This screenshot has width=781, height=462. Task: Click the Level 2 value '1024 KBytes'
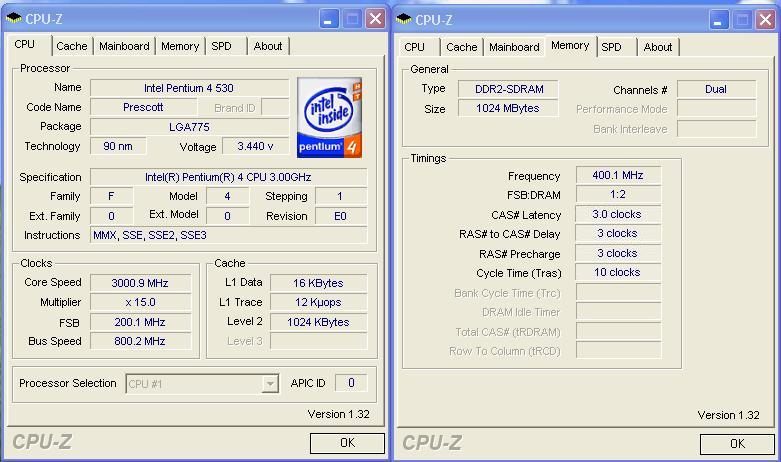click(318, 322)
